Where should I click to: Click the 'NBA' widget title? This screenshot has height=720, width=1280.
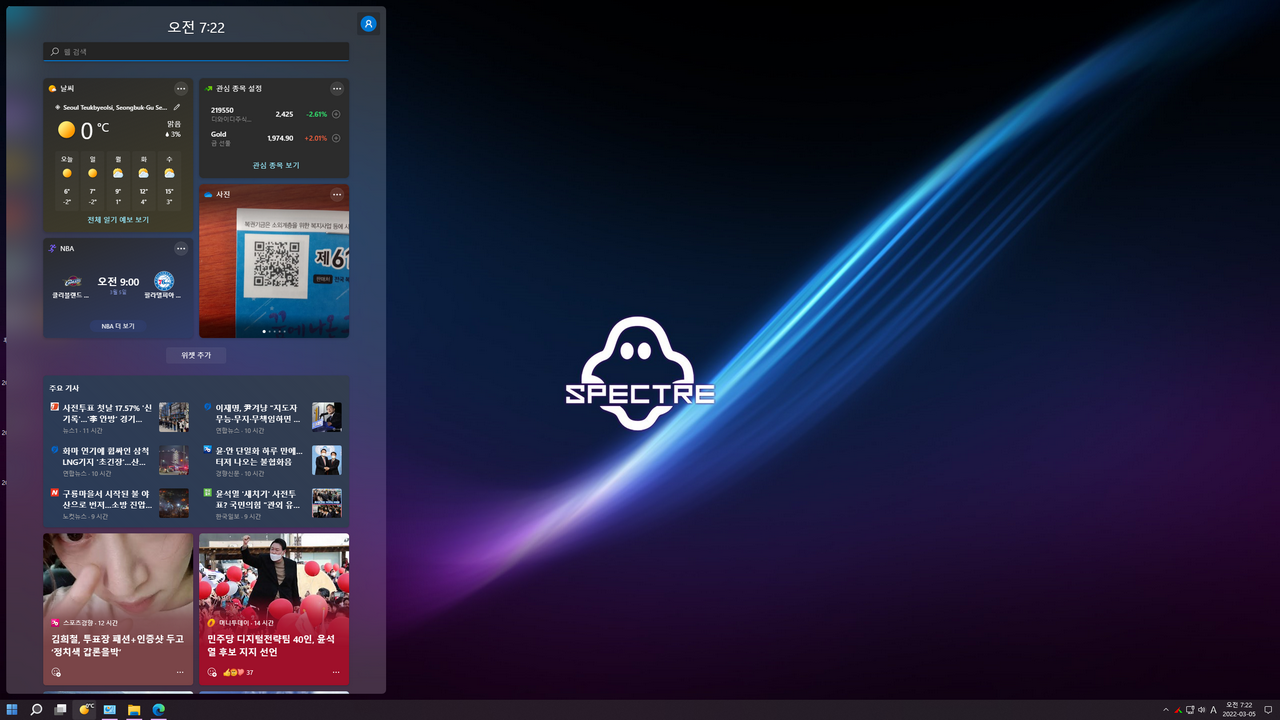(x=67, y=248)
